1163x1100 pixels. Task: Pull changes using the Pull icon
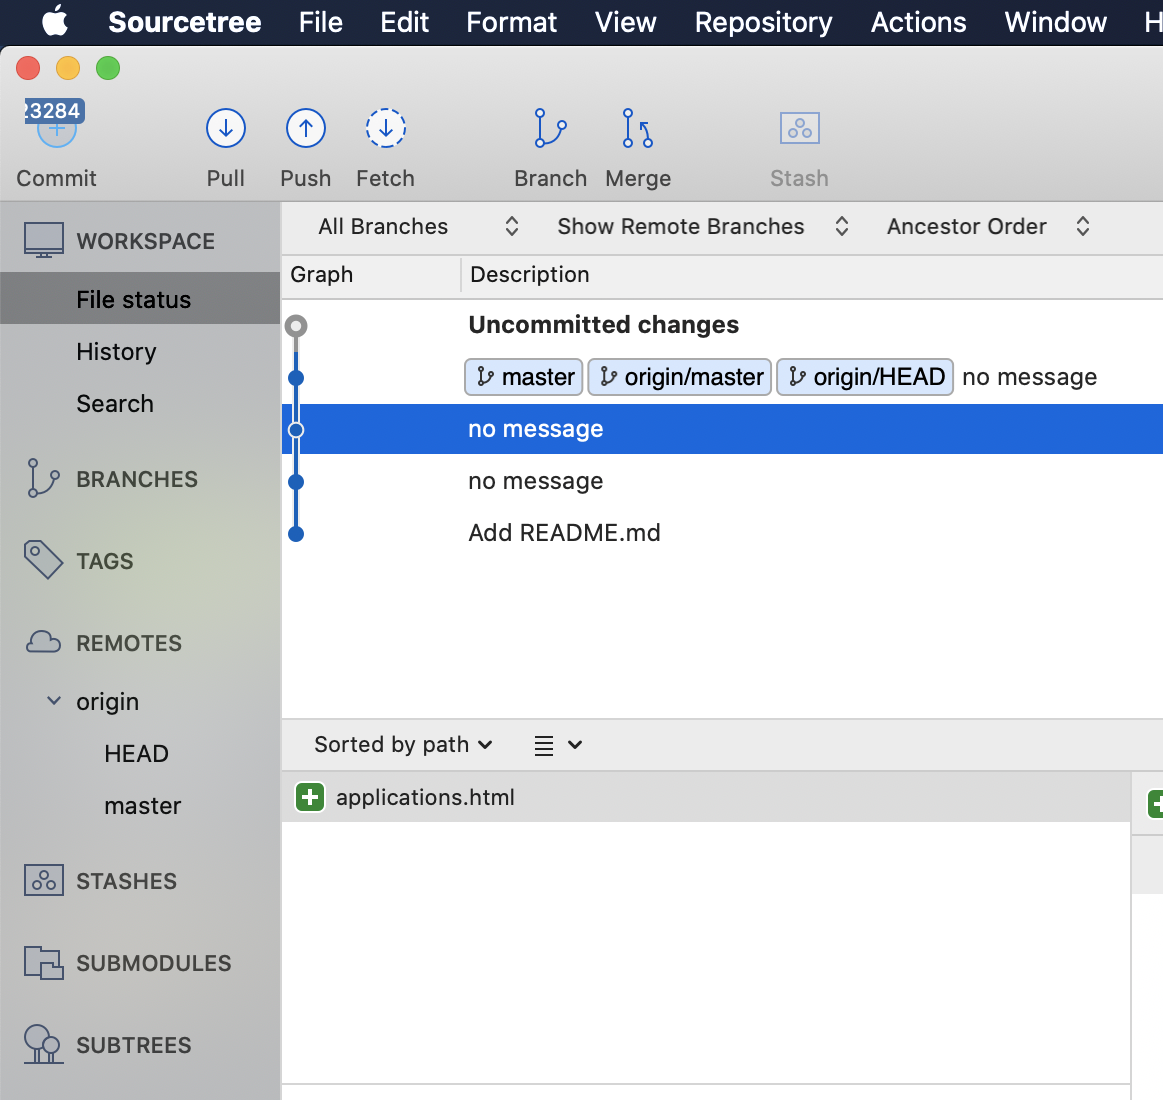[x=225, y=128]
